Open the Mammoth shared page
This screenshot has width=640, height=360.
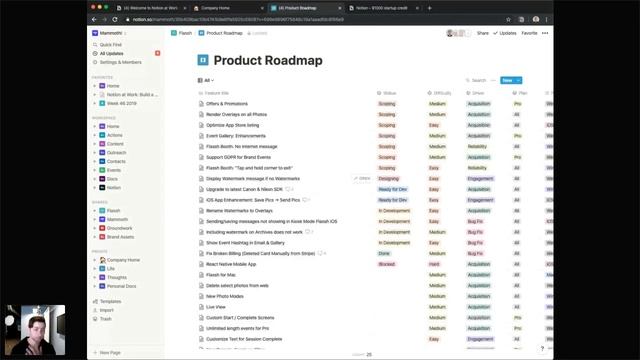pos(117,219)
